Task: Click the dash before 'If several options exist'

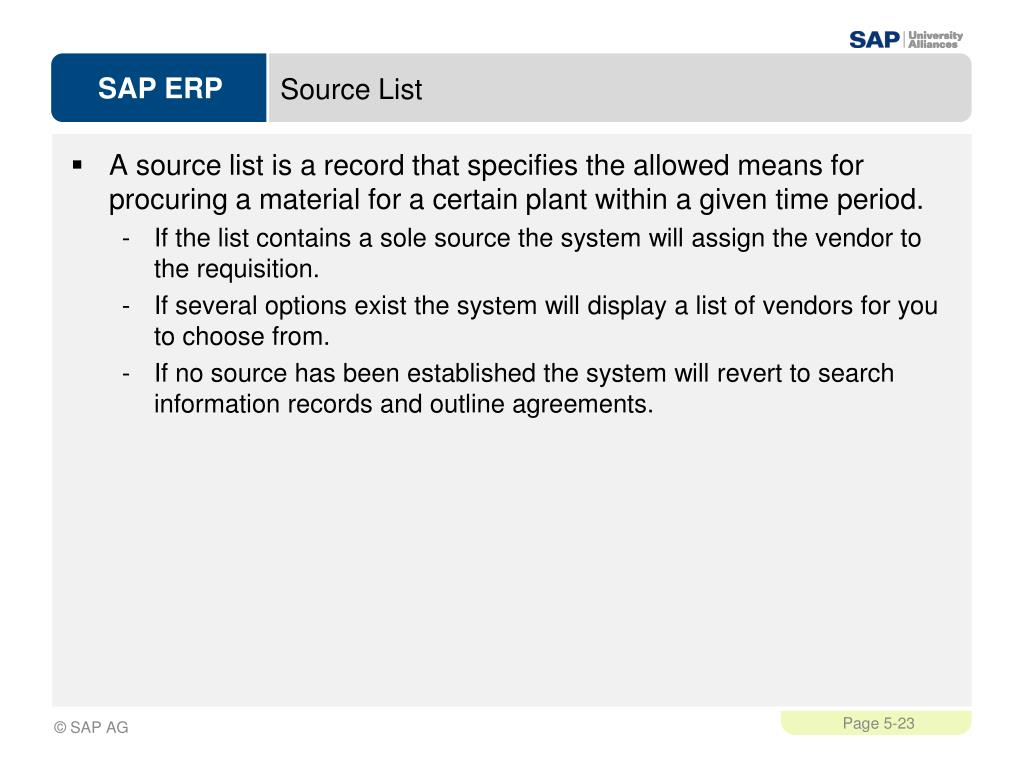Action: (126, 306)
